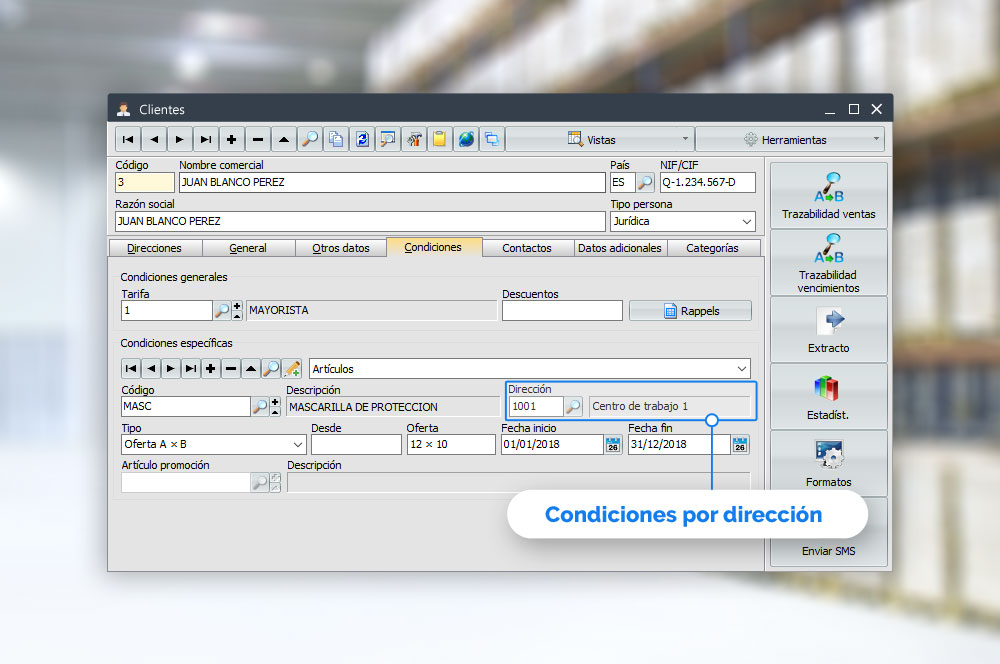Expand the Tipo dropdown showing Oferta A × B
The image size is (1000, 664).
click(297, 445)
